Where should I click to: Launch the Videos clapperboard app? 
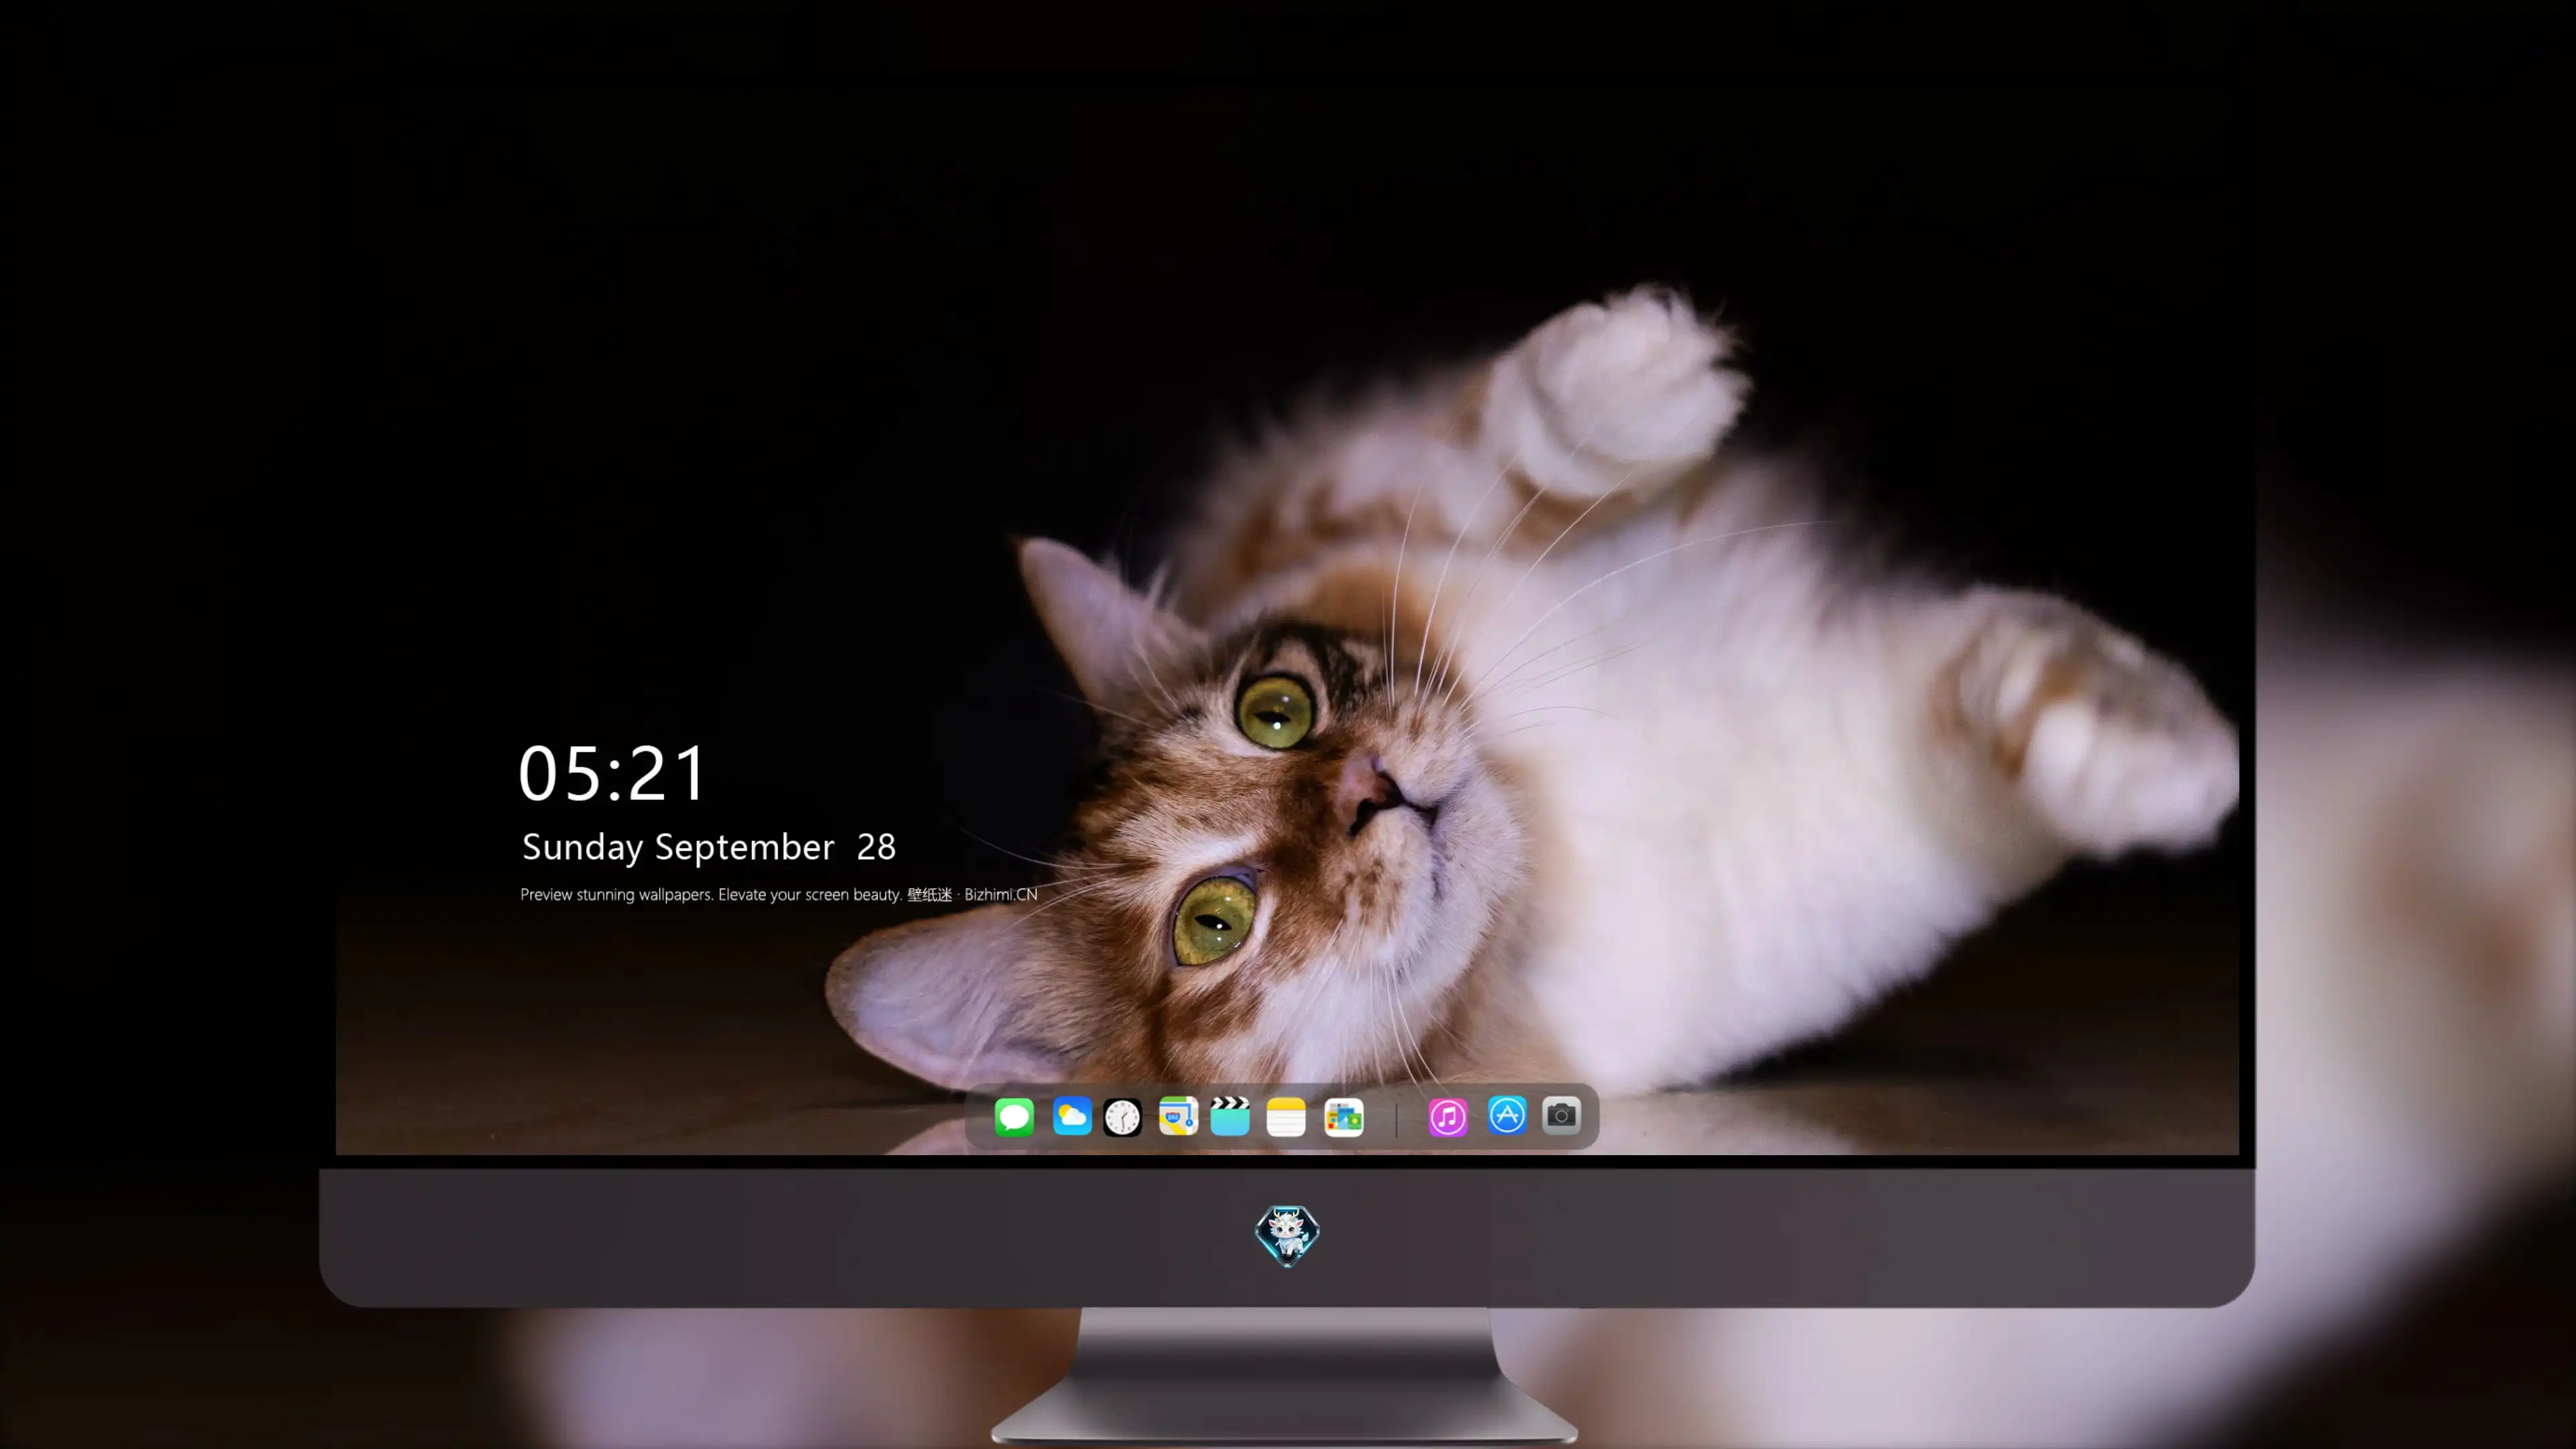1230,1116
